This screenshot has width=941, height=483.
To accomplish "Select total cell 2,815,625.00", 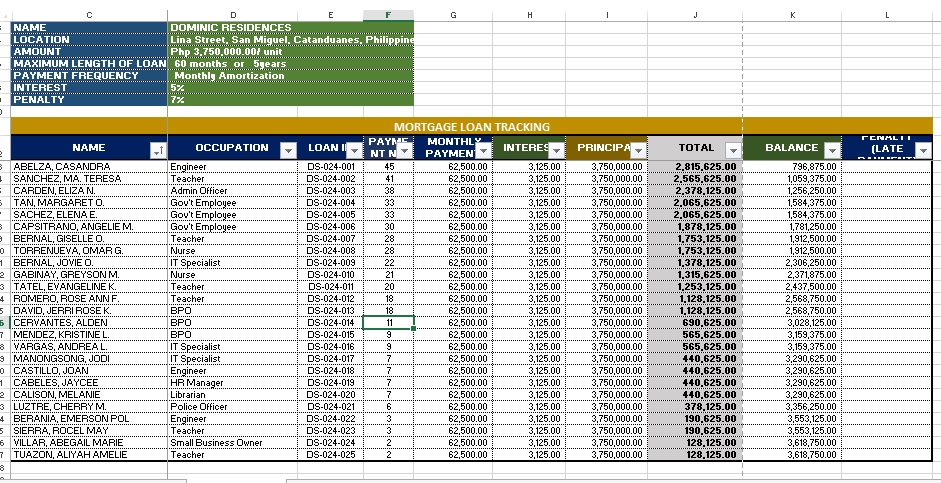I will point(695,167).
